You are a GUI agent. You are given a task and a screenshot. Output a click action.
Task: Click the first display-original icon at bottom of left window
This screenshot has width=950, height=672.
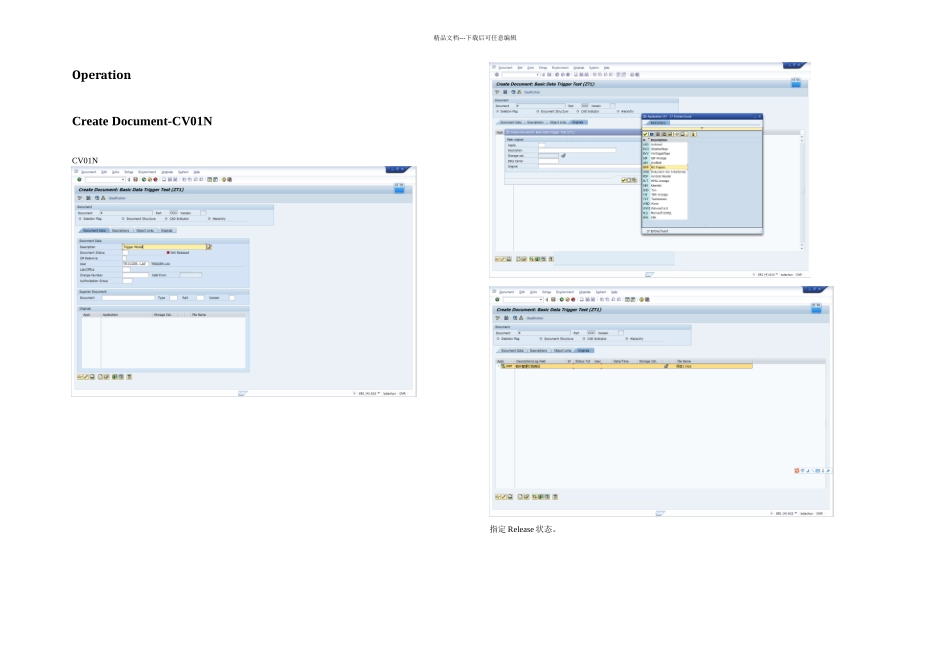tap(80, 377)
